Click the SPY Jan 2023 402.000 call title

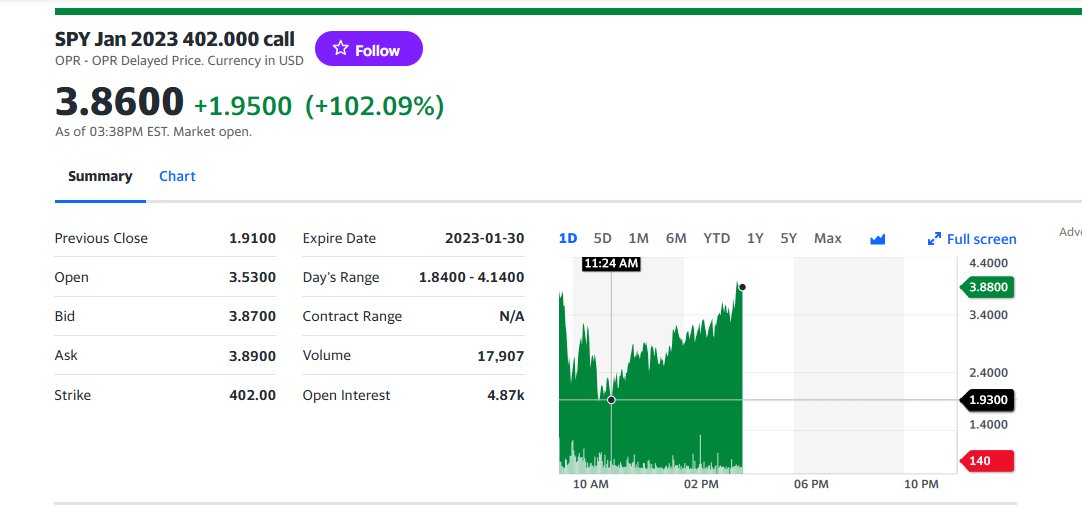click(175, 39)
